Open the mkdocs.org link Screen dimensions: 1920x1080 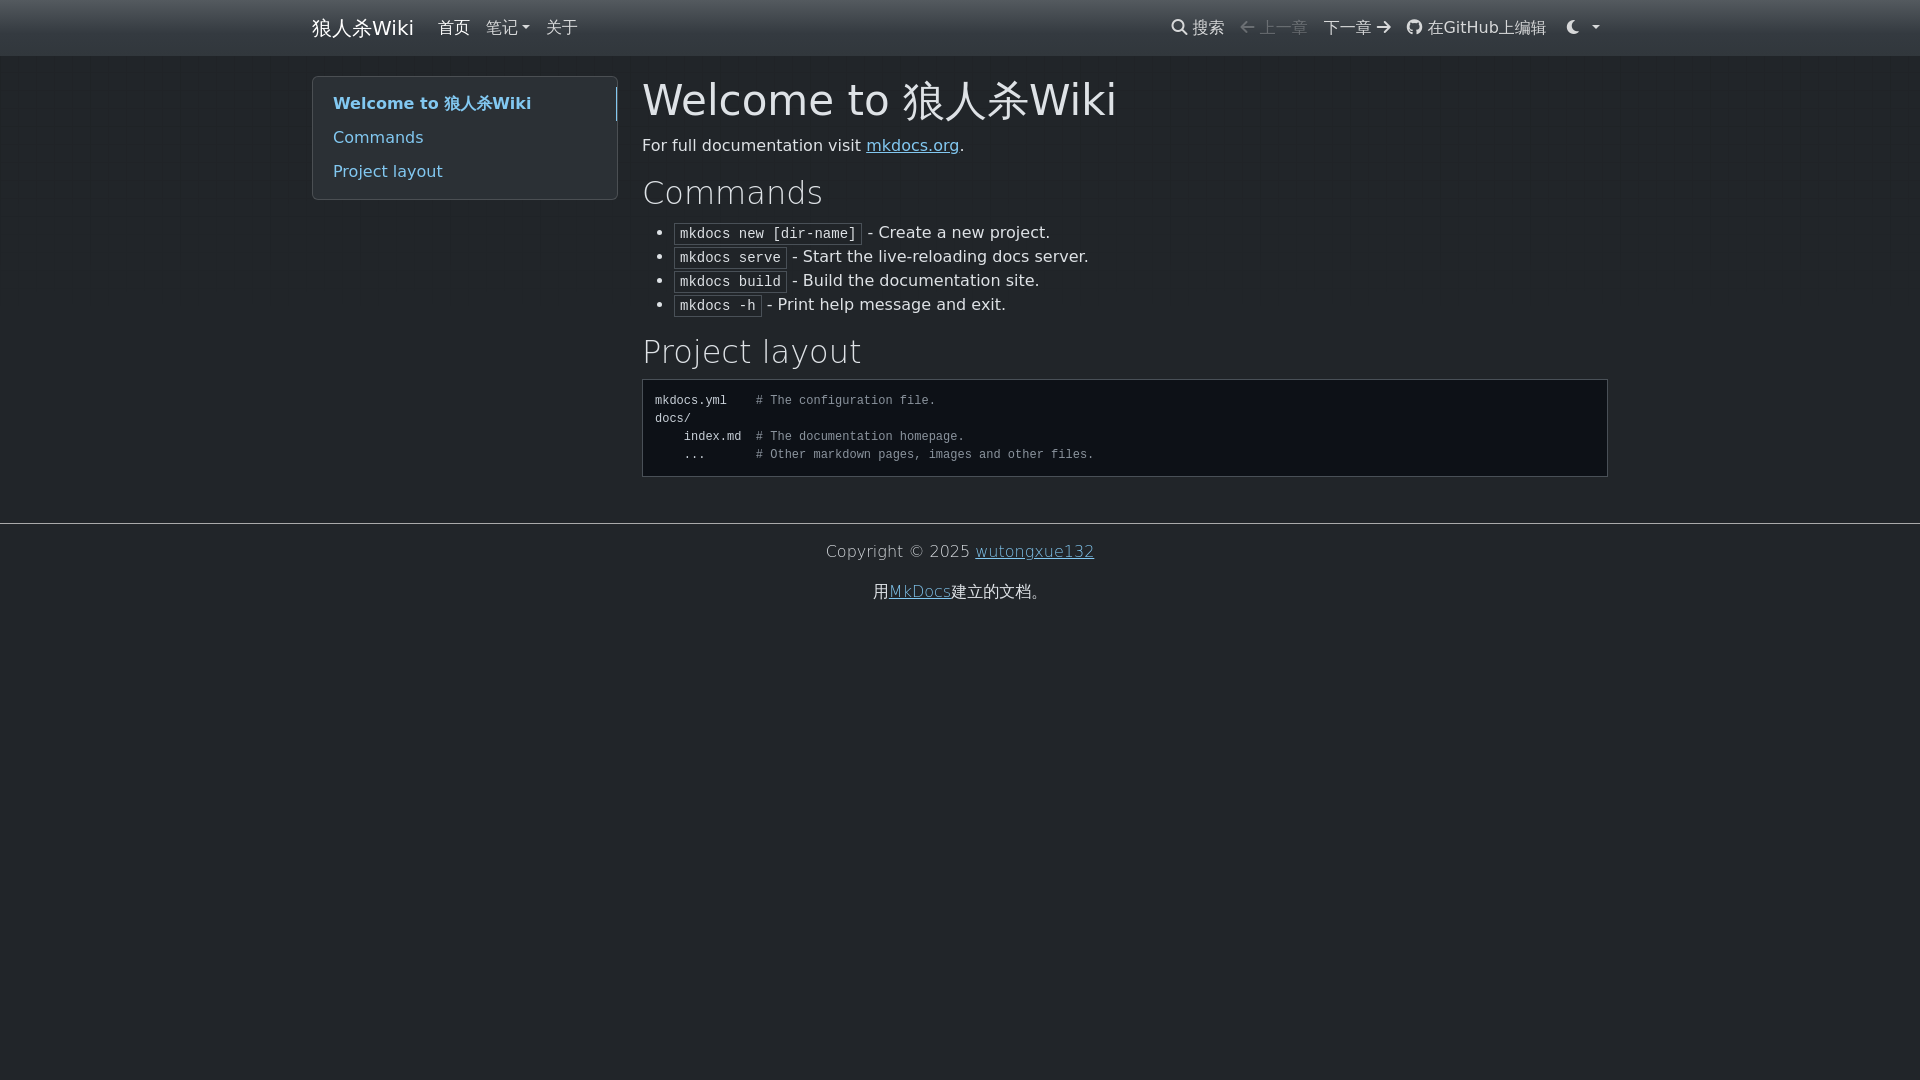pyautogui.click(x=912, y=146)
